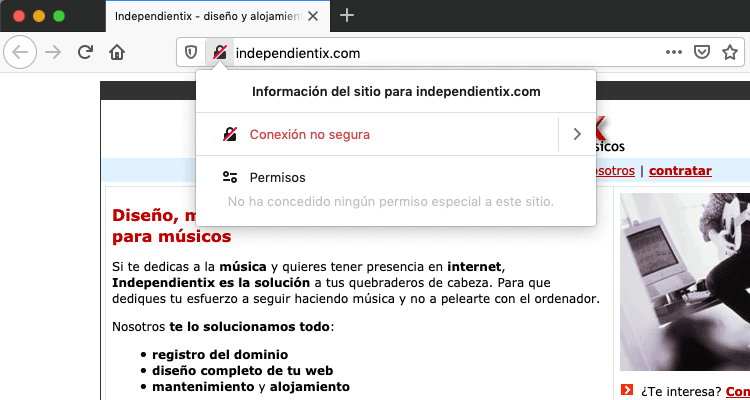Click 'No ha concedido ningún permiso' text
The image size is (750, 400).
(x=390, y=202)
